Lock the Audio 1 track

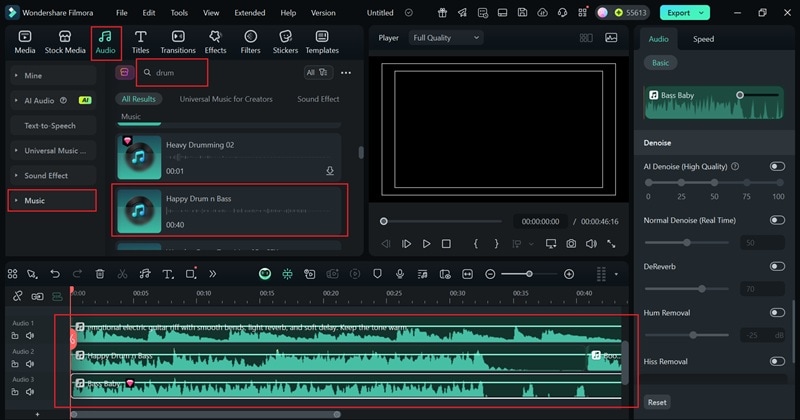point(15,335)
